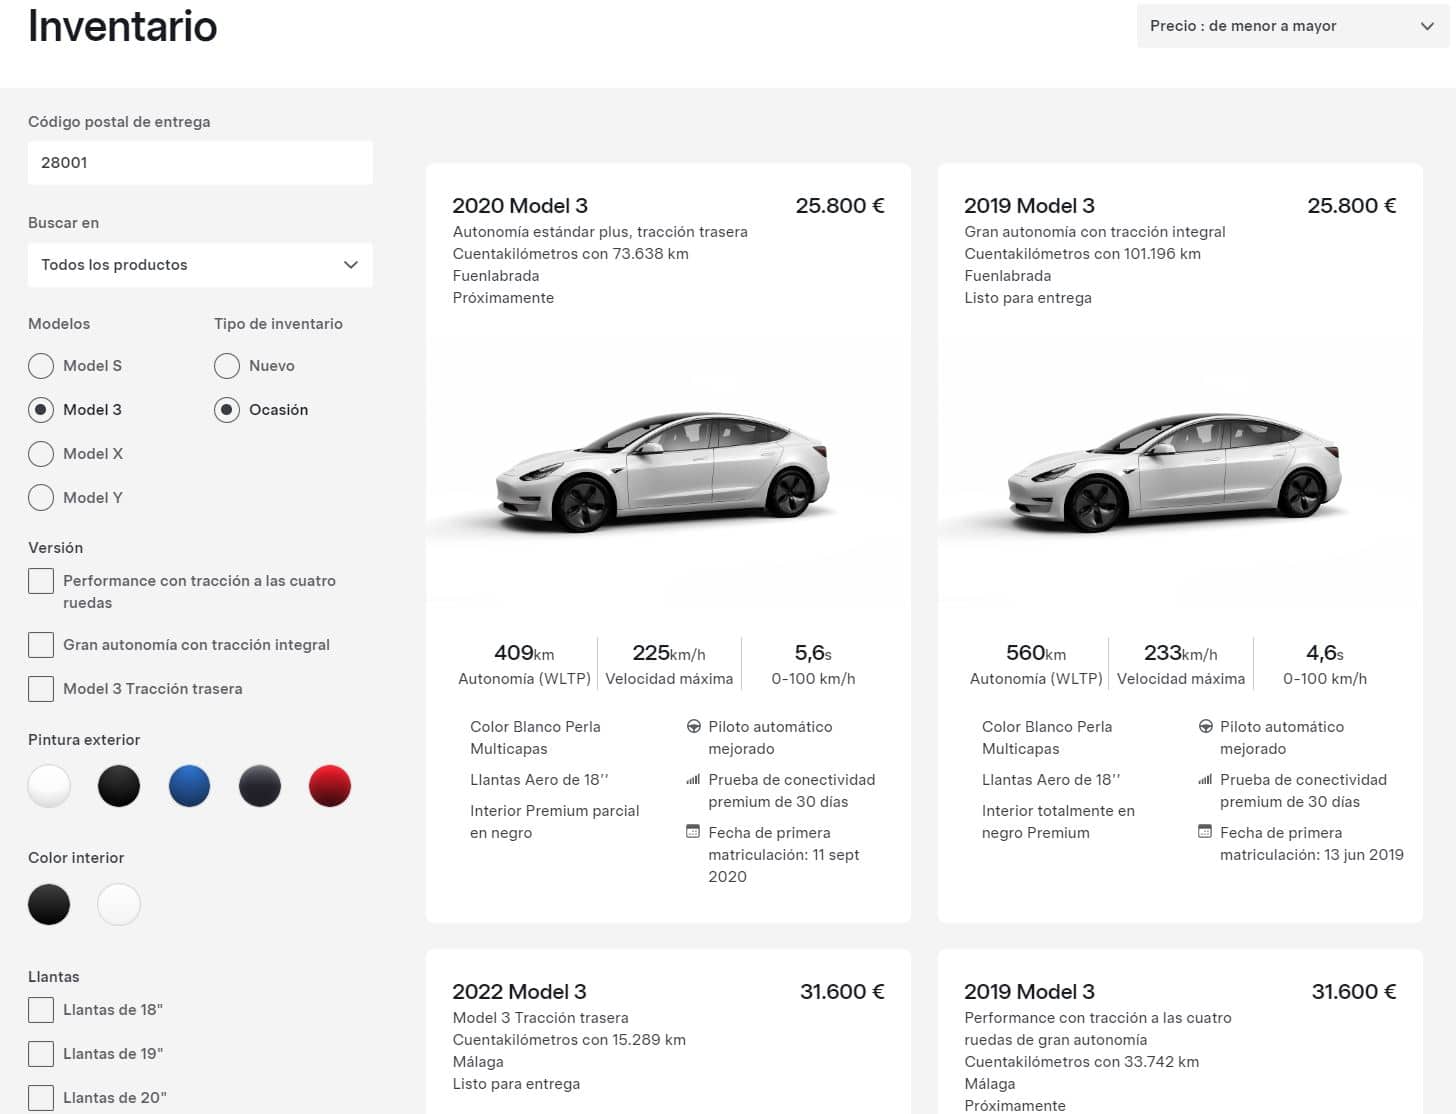
Task: Open the price sort order dropdown
Action: click(x=1293, y=26)
